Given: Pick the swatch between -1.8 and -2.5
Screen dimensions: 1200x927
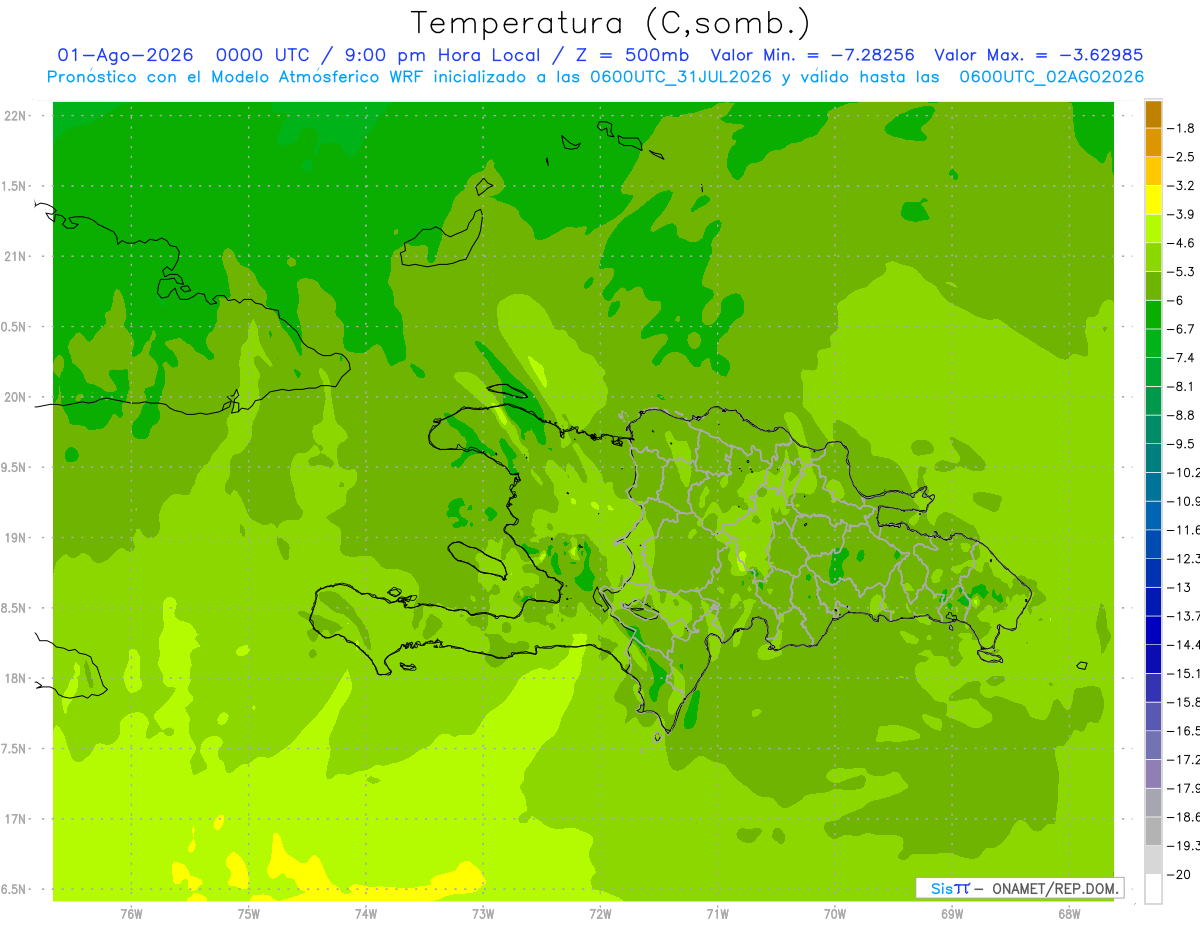Looking at the screenshot, I should click(1153, 143).
